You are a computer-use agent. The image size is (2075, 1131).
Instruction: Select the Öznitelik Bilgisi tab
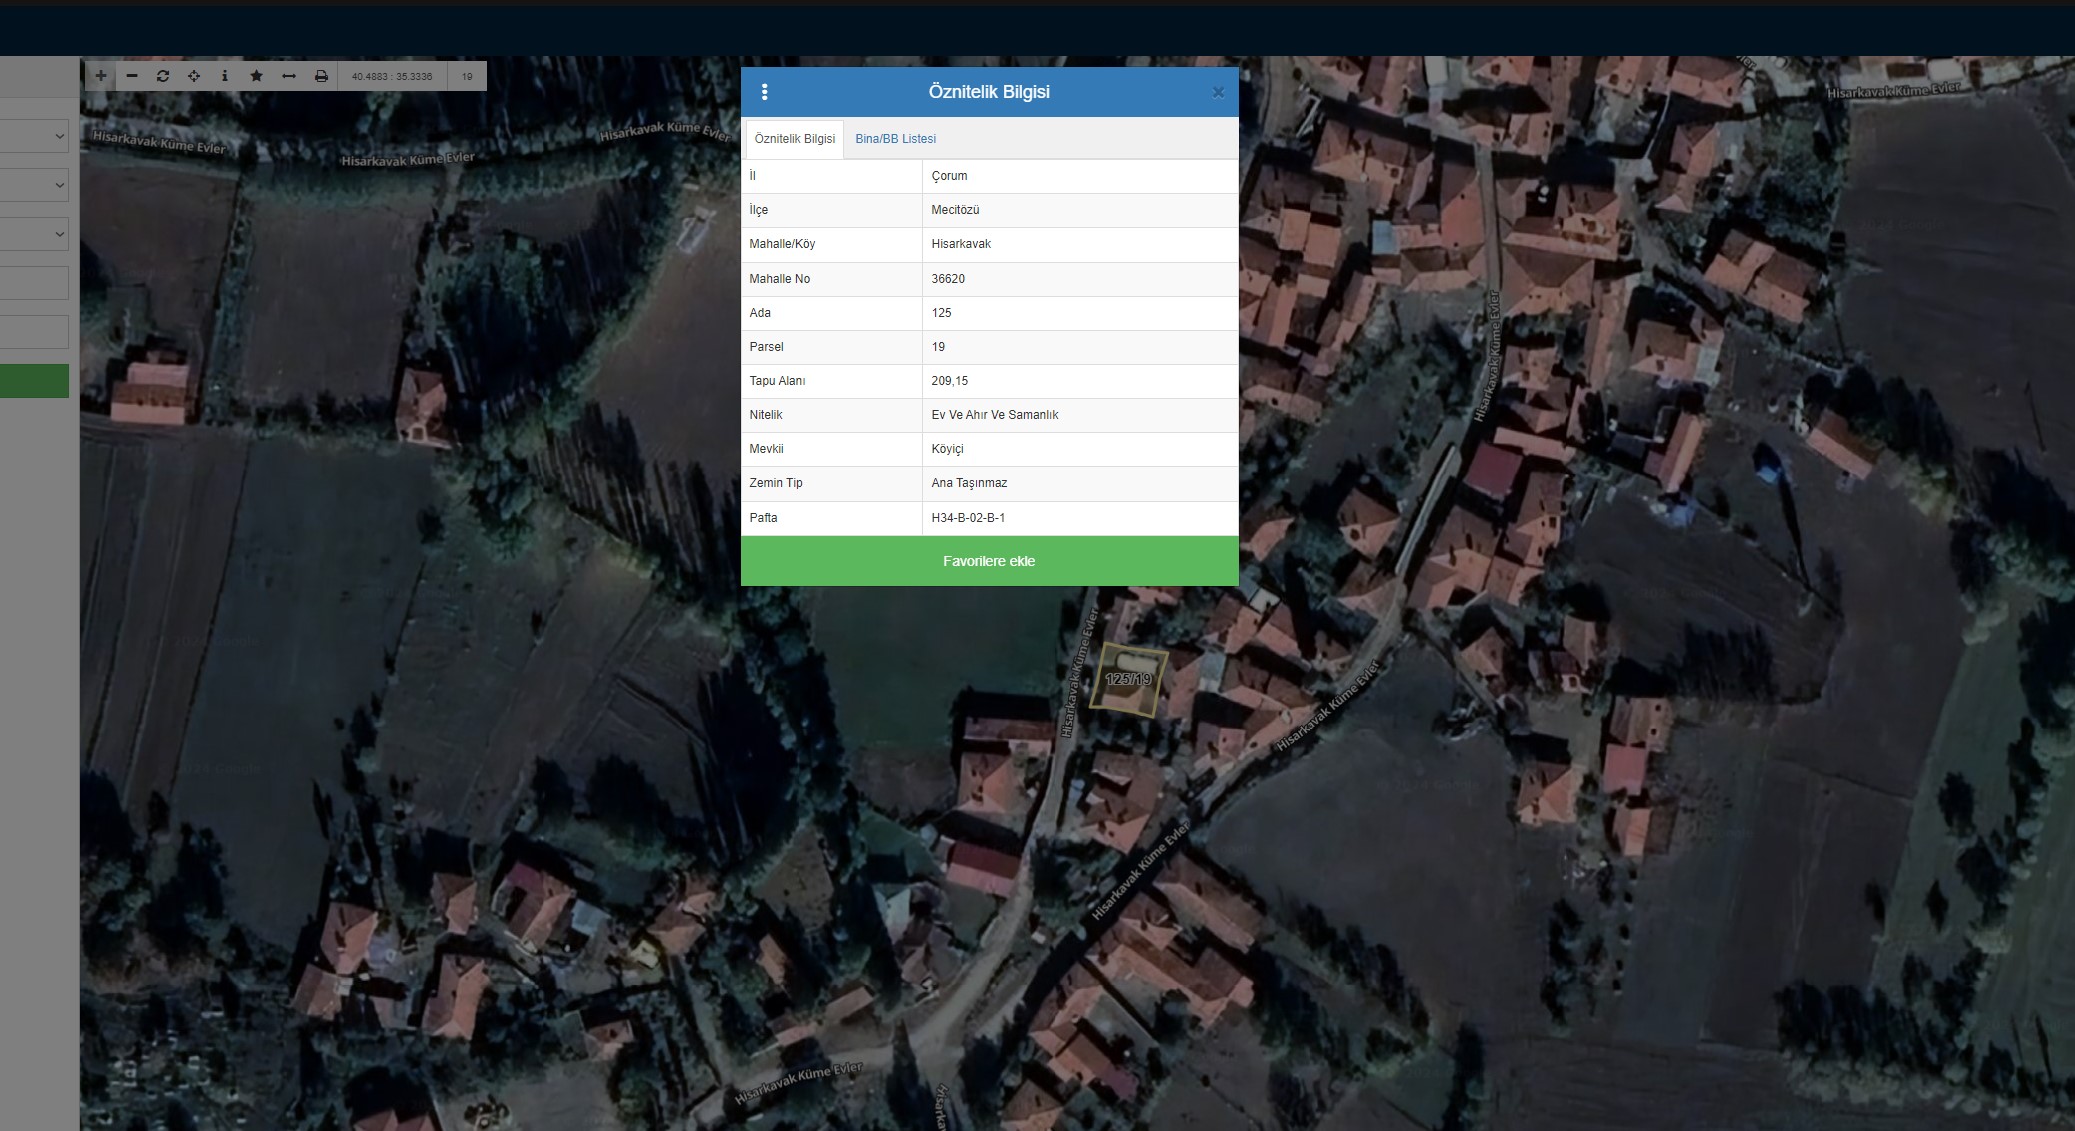[794, 139]
